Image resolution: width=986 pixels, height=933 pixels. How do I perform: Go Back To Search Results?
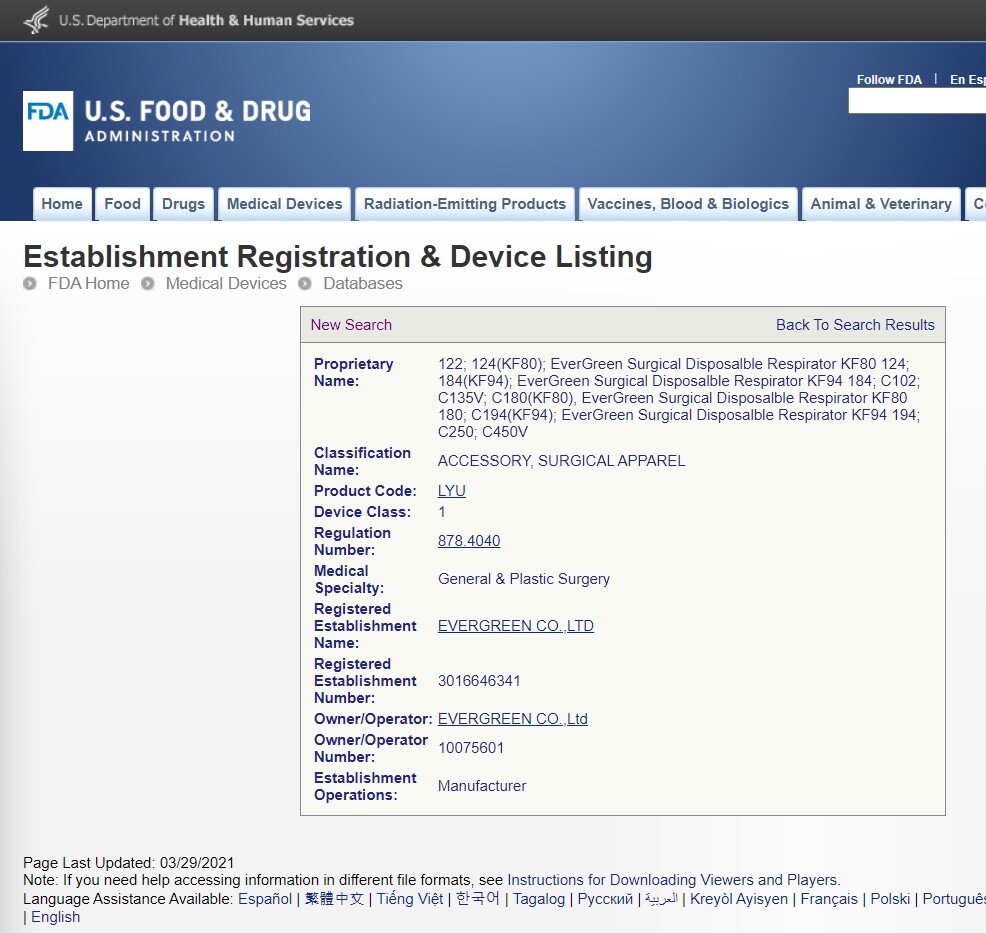pos(855,325)
